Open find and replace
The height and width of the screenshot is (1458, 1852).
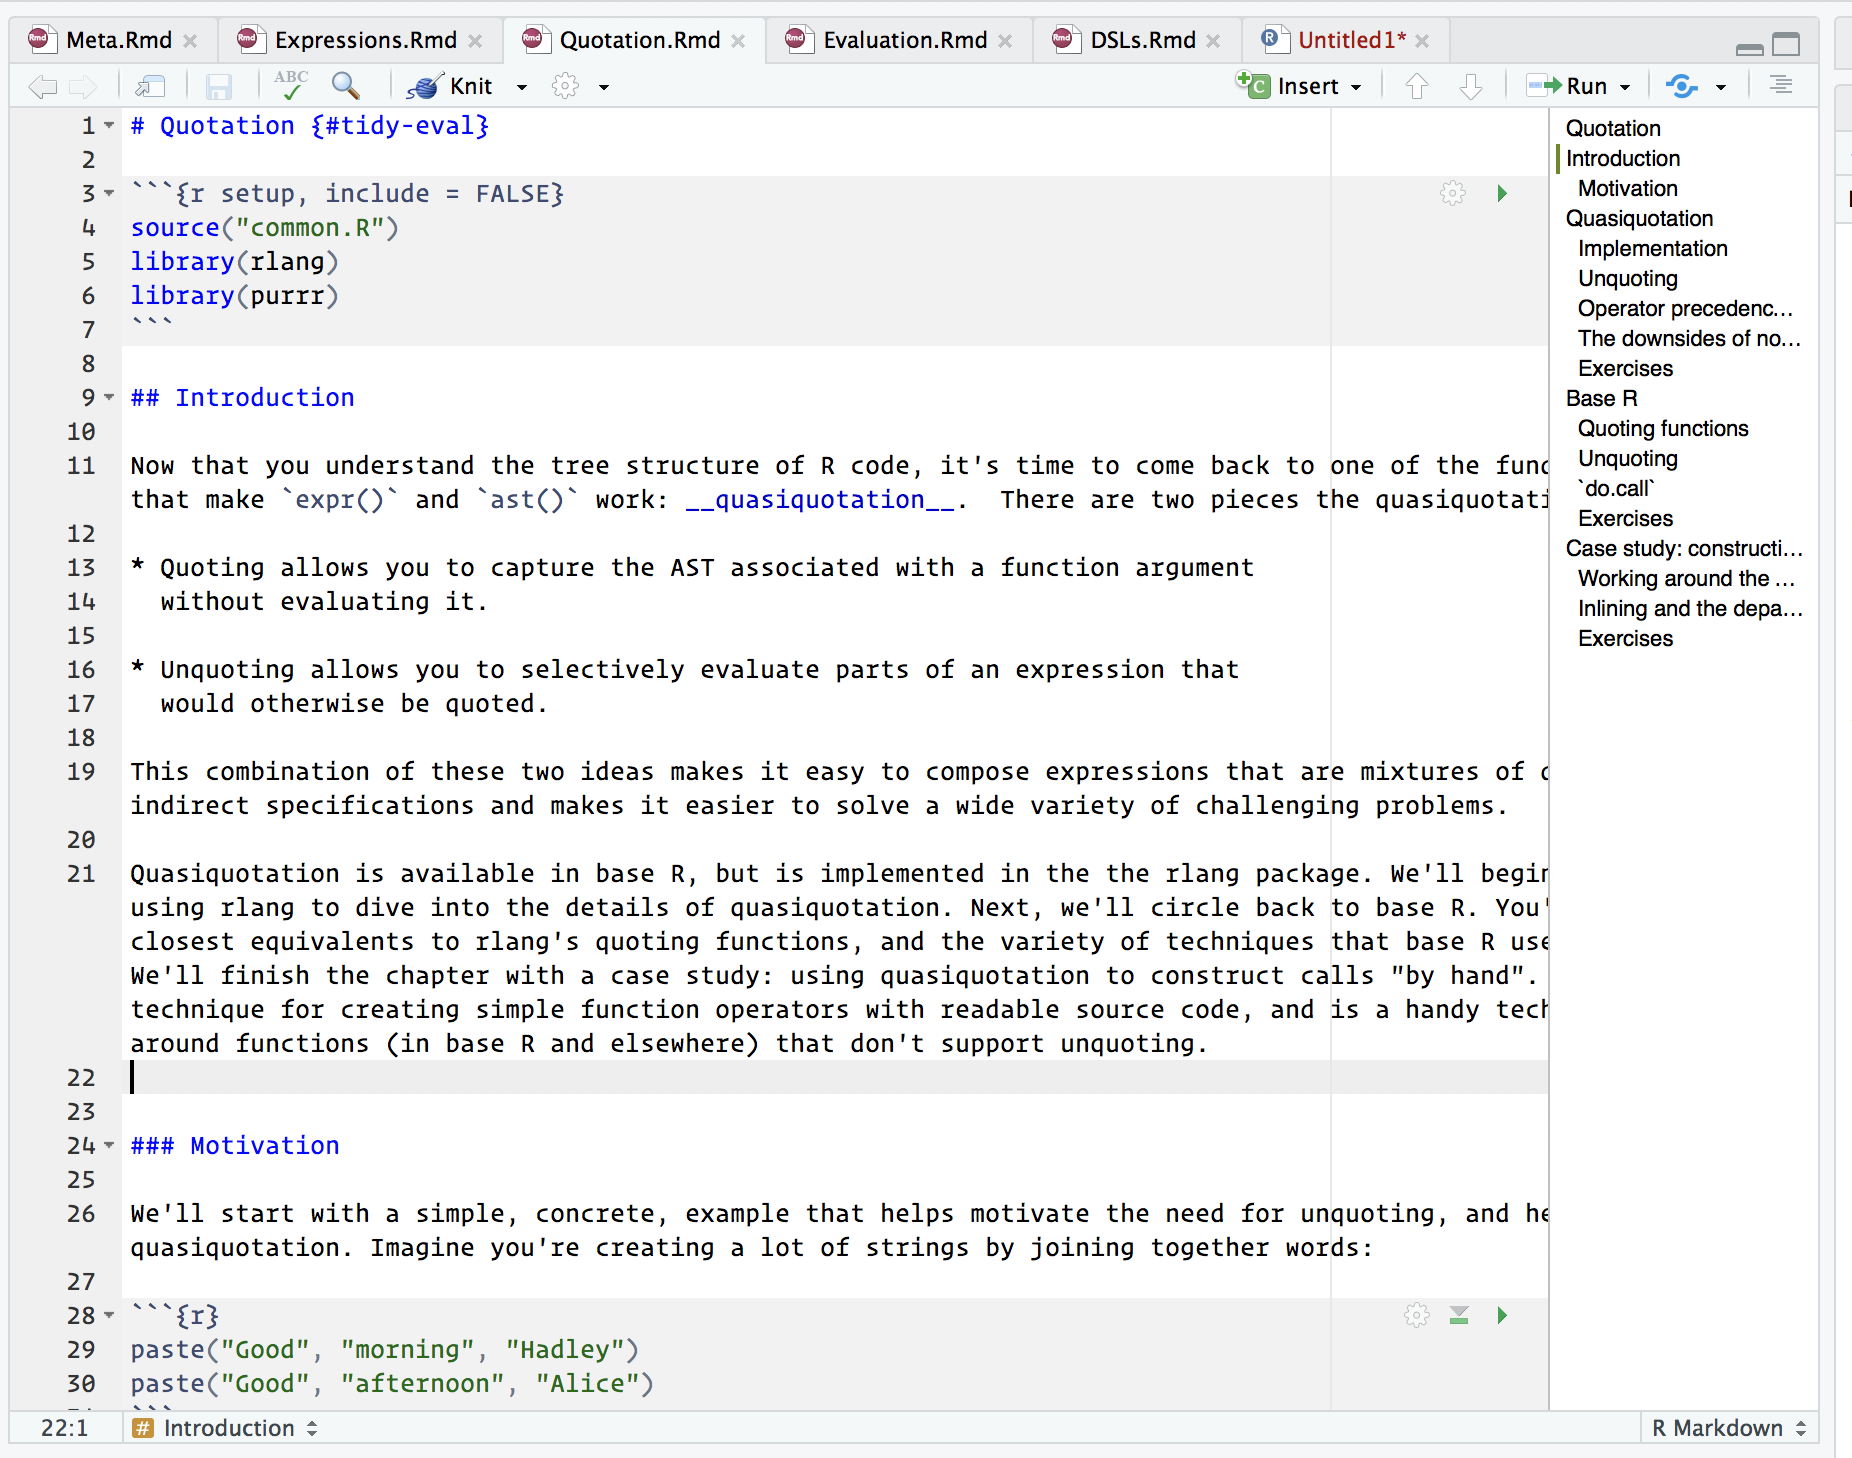tap(345, 86)
